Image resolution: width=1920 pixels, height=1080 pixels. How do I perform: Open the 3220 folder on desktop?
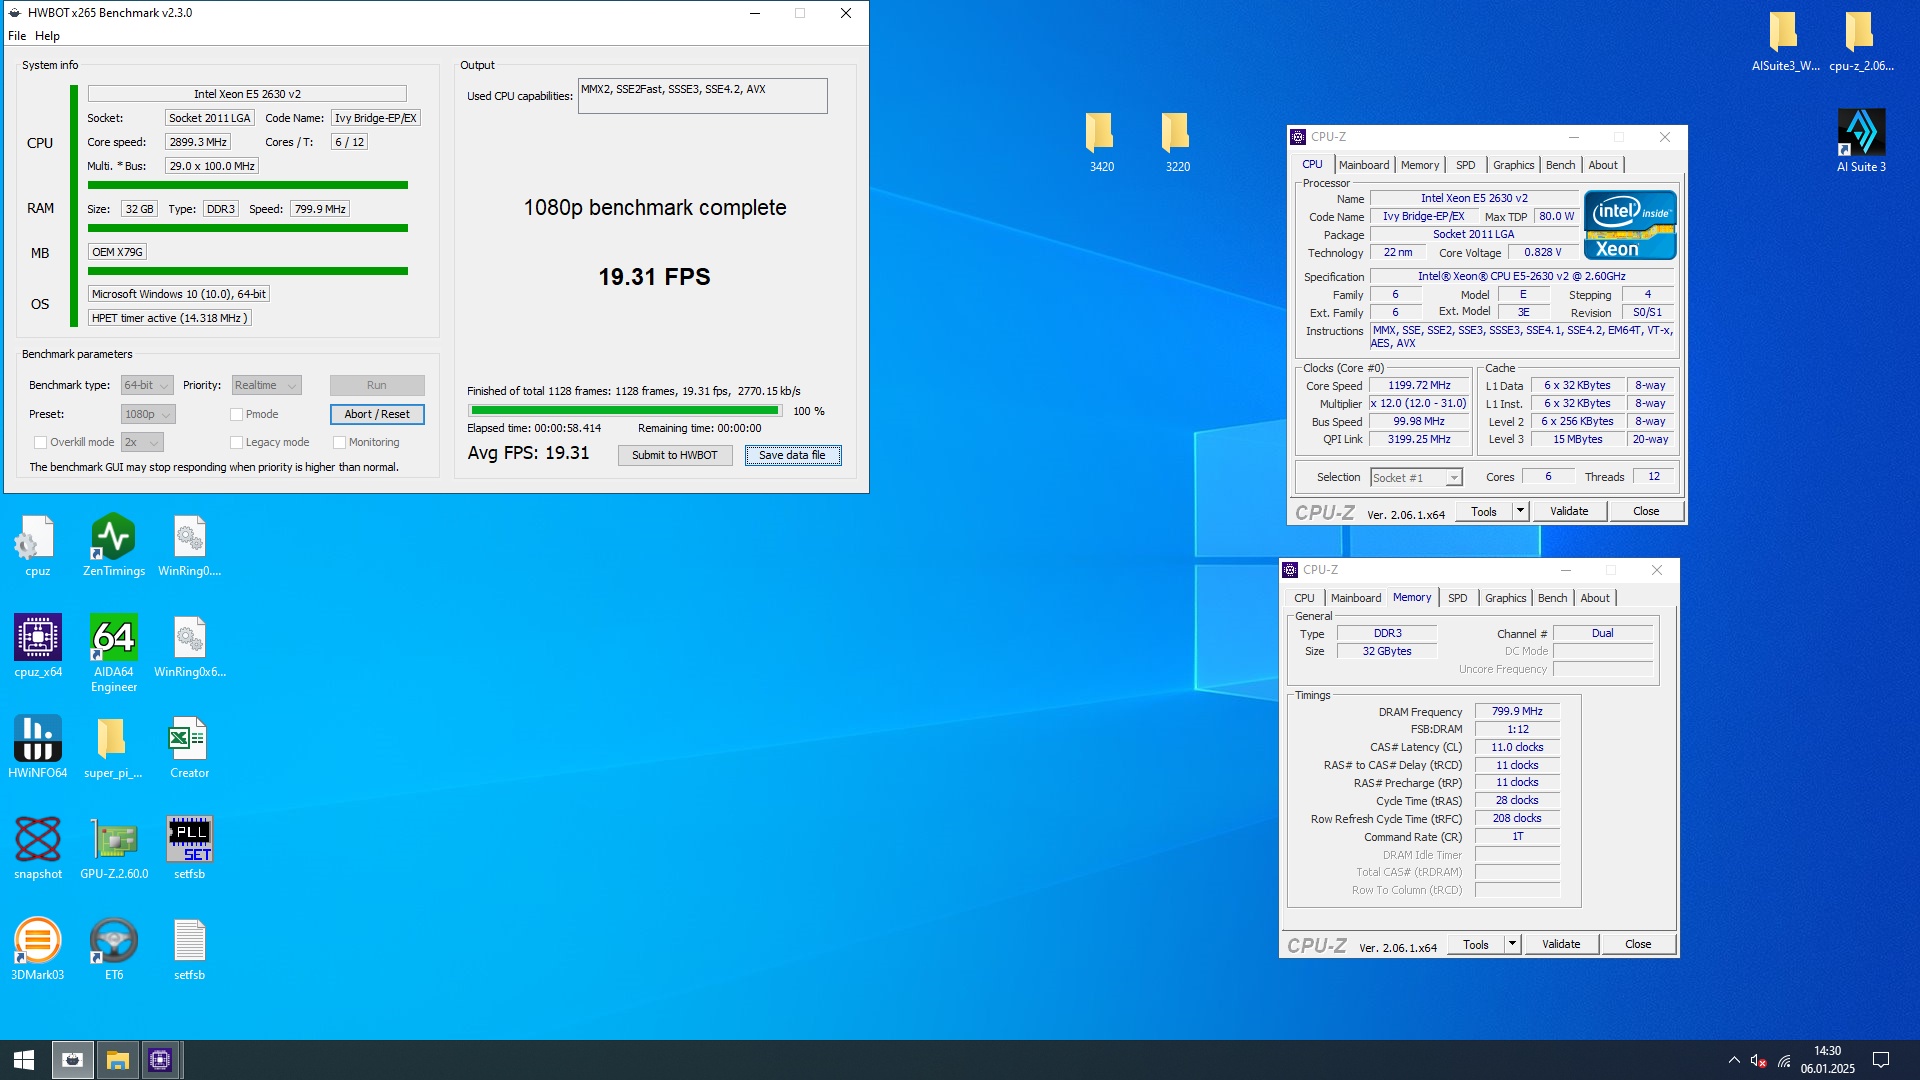pos(1177,142)
